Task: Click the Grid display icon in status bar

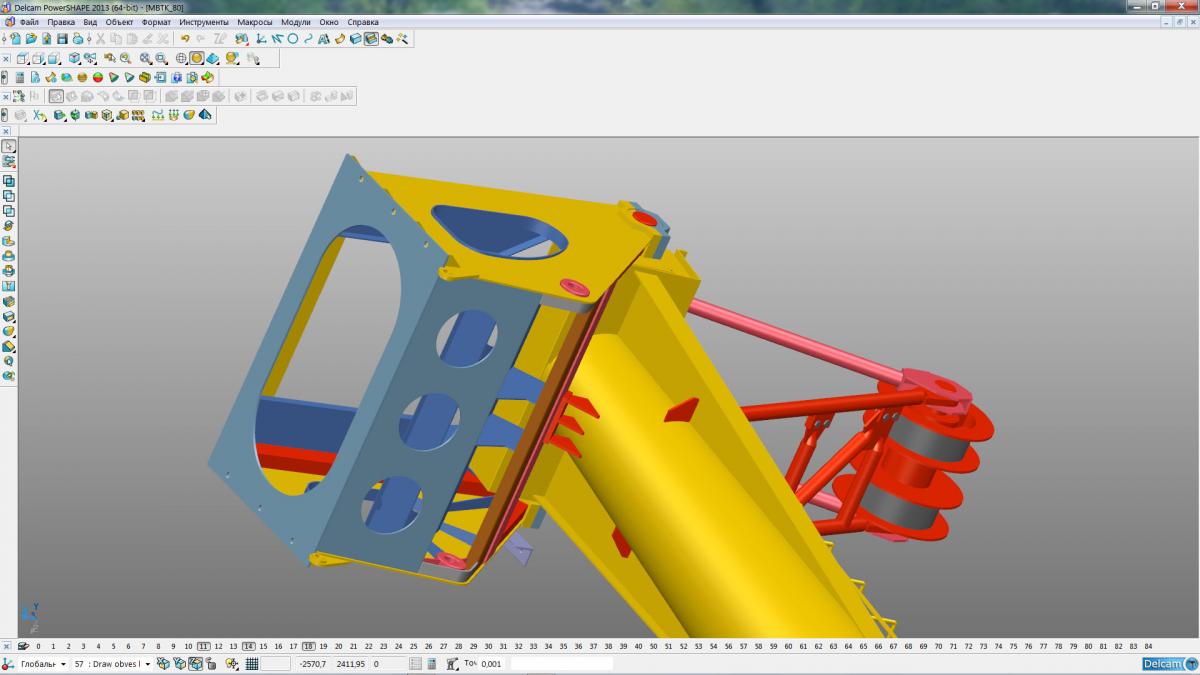Action: [x=252, y=664]
